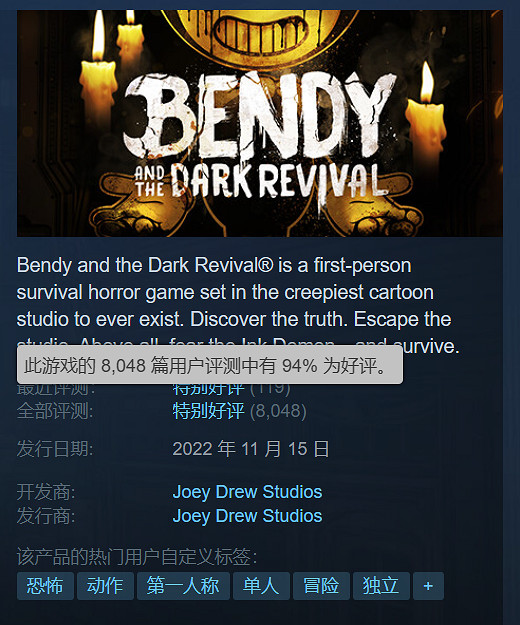The image size is (520, 625).
Task: Select the 恐怖 tag
Action: (x=45, y=586)
